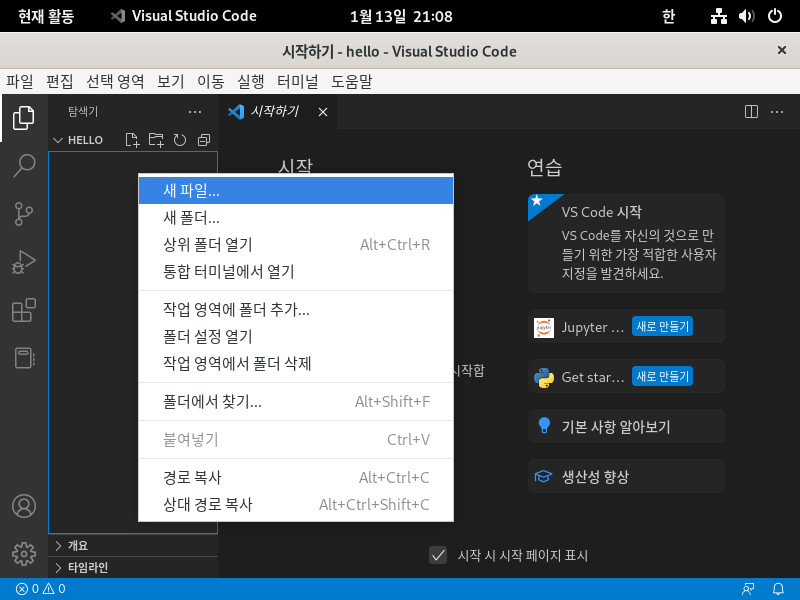800x600 pixels.
Task: Click the New Folder icon in HELLO header
Action: (156, 140)
